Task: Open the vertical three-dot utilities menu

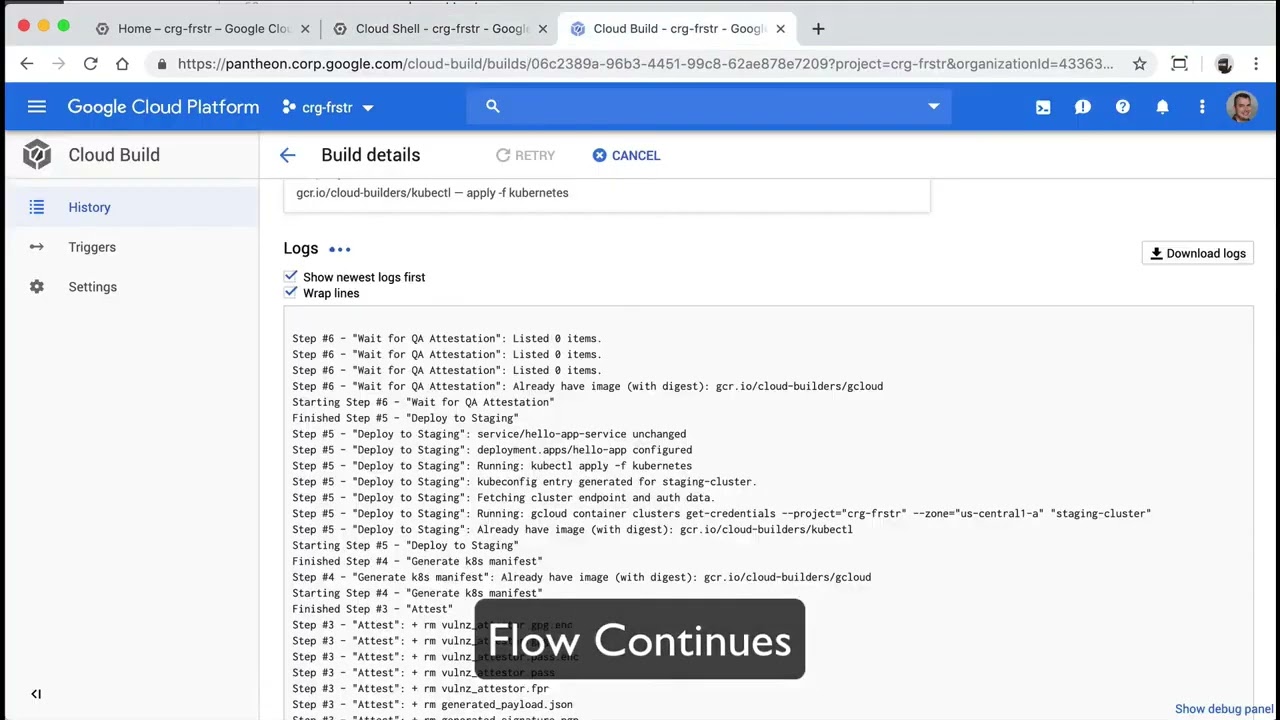Action: click(x=1202, y=107)
